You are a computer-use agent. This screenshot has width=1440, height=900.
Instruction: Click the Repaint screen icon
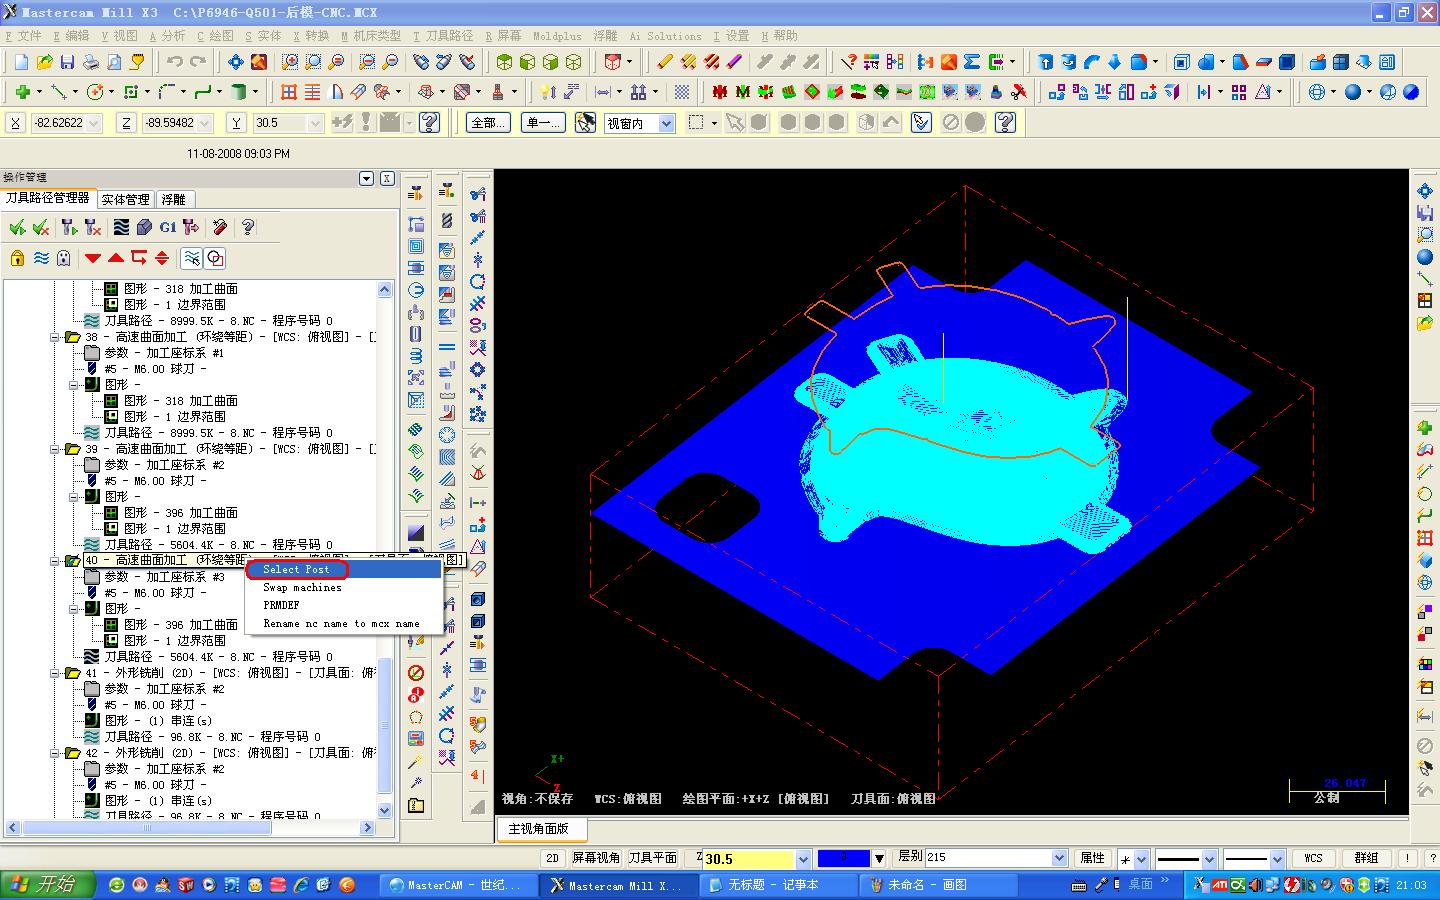coord(259,62)
